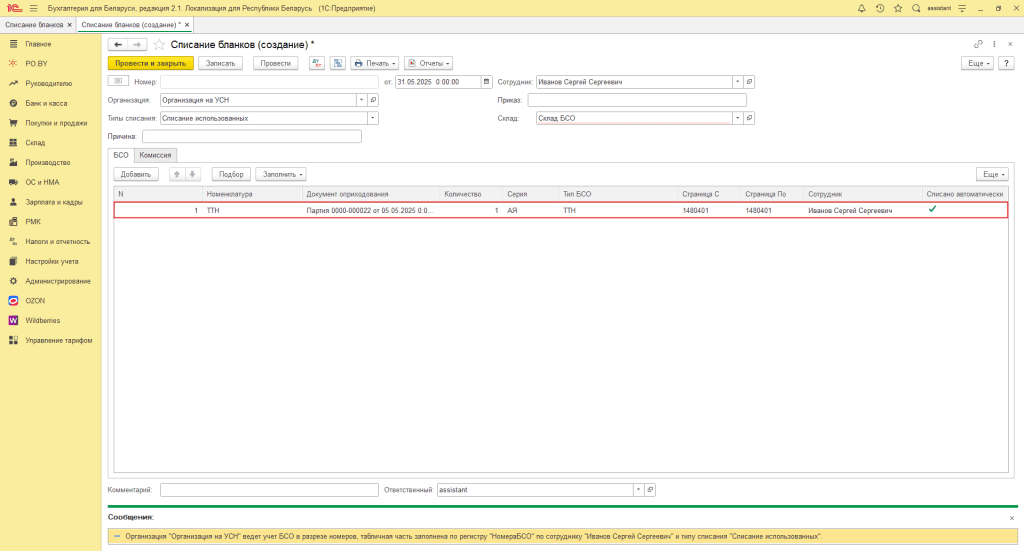Click the Подбор button

click(x=231, y=174)
